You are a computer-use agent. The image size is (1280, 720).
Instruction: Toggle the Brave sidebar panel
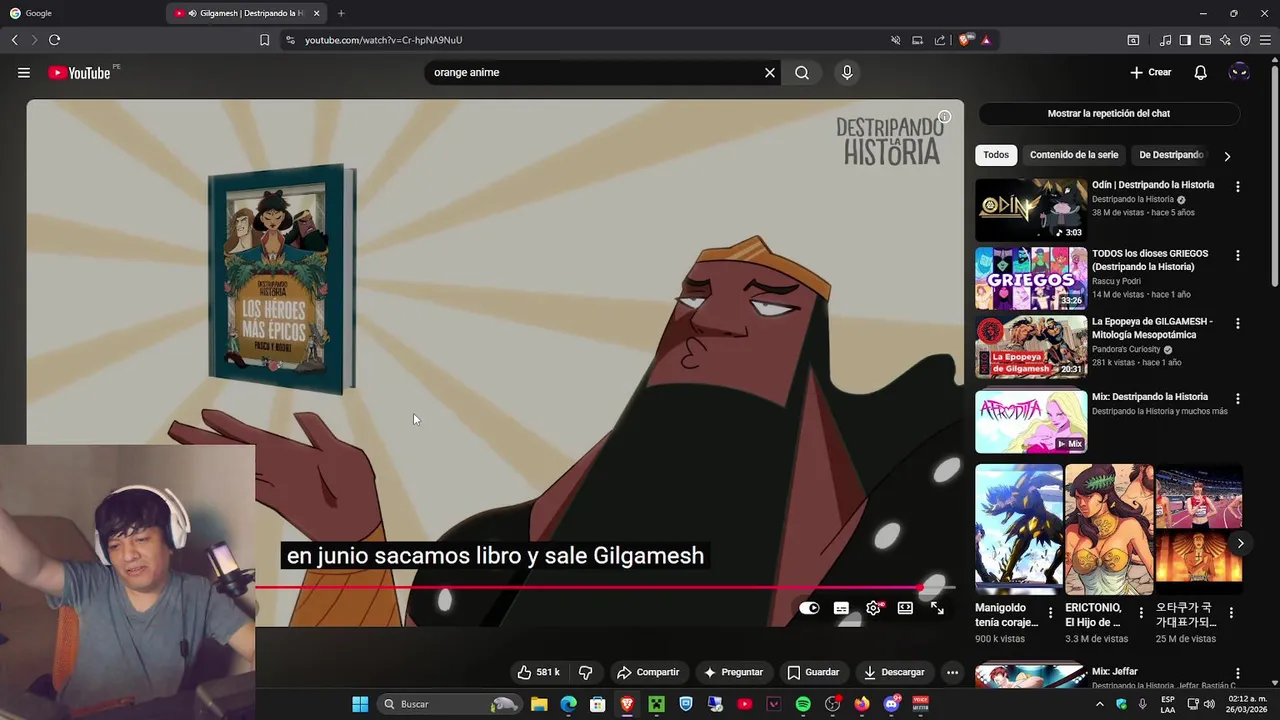pos(1185,40)
